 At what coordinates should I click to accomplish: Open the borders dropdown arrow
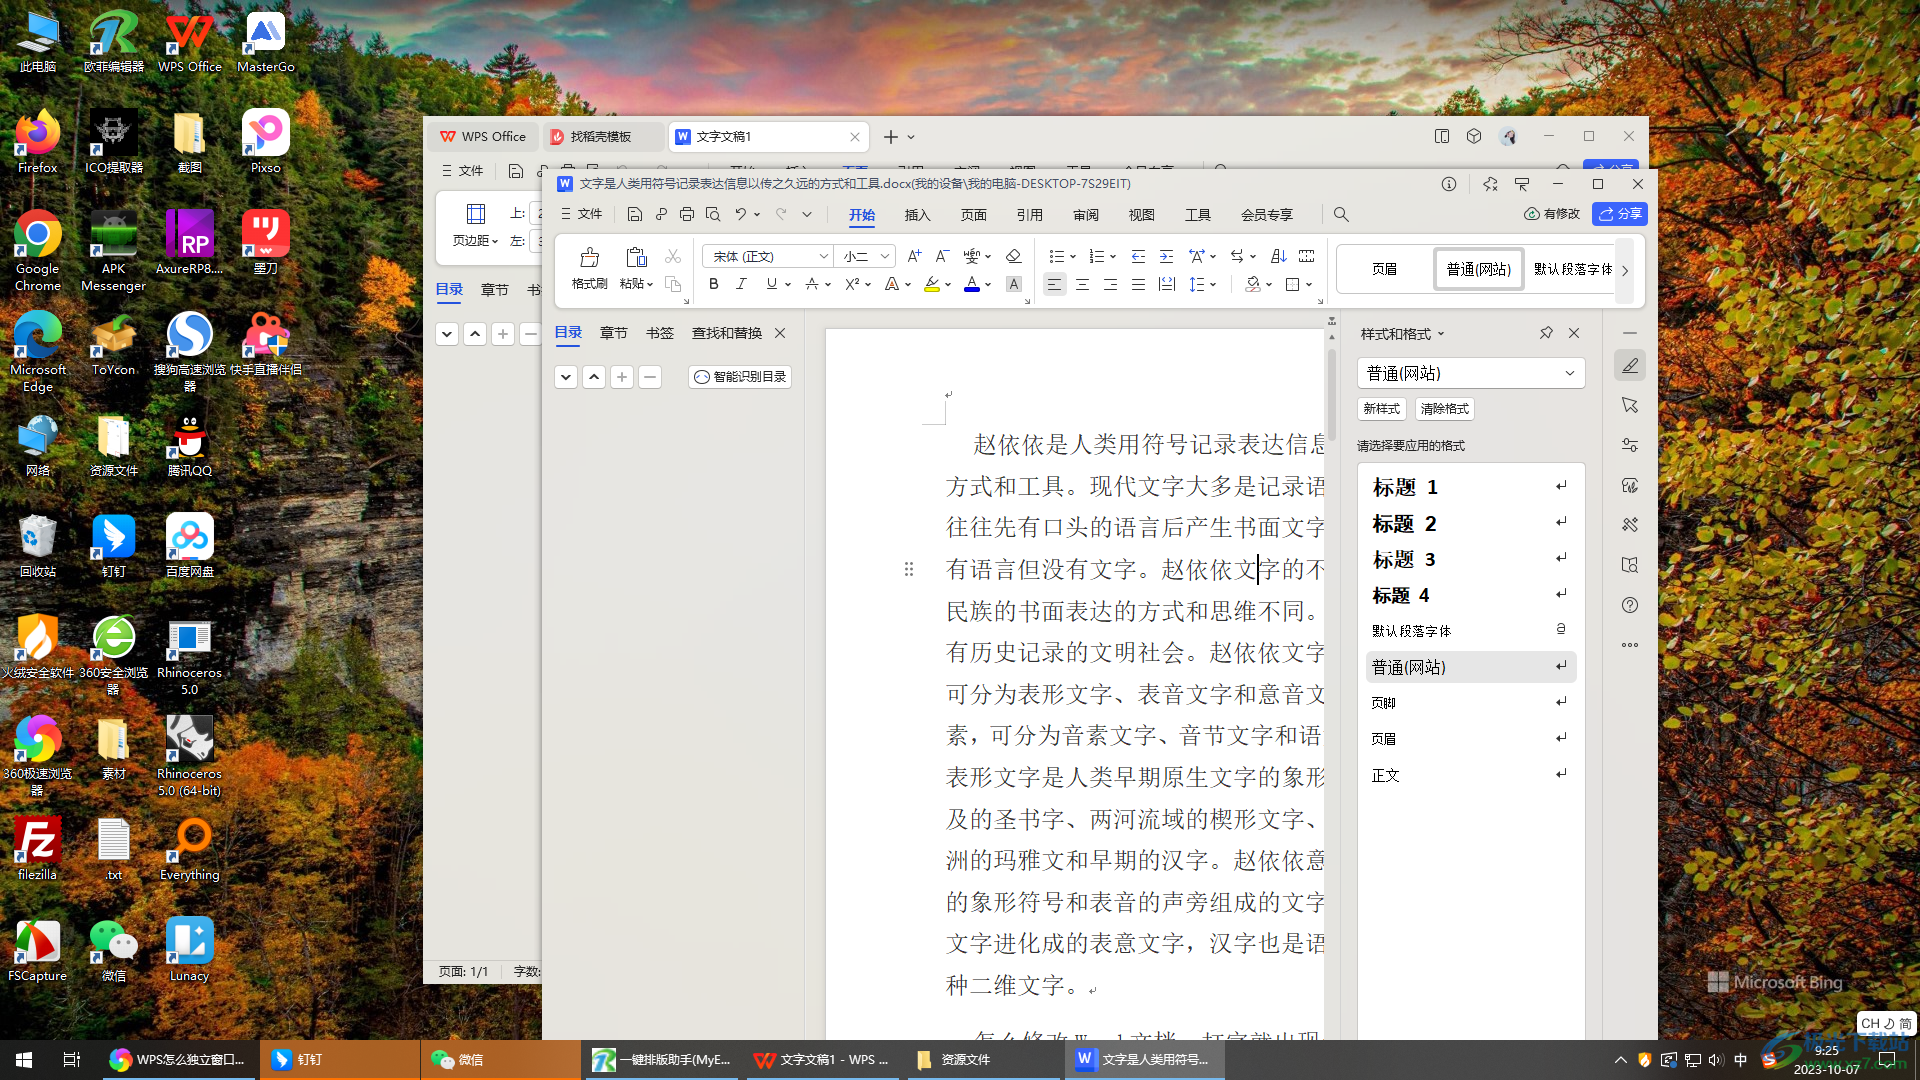pos(1308,285)
